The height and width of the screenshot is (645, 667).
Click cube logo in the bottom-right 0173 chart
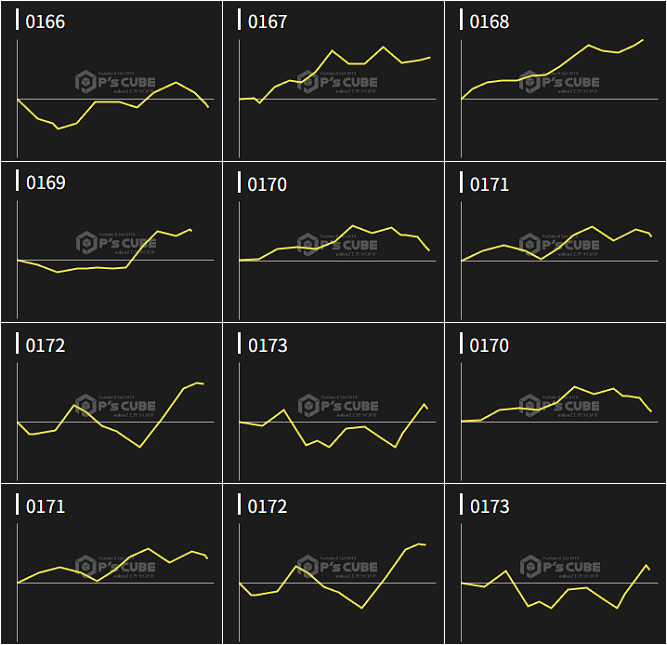click(x=530, y=567)
